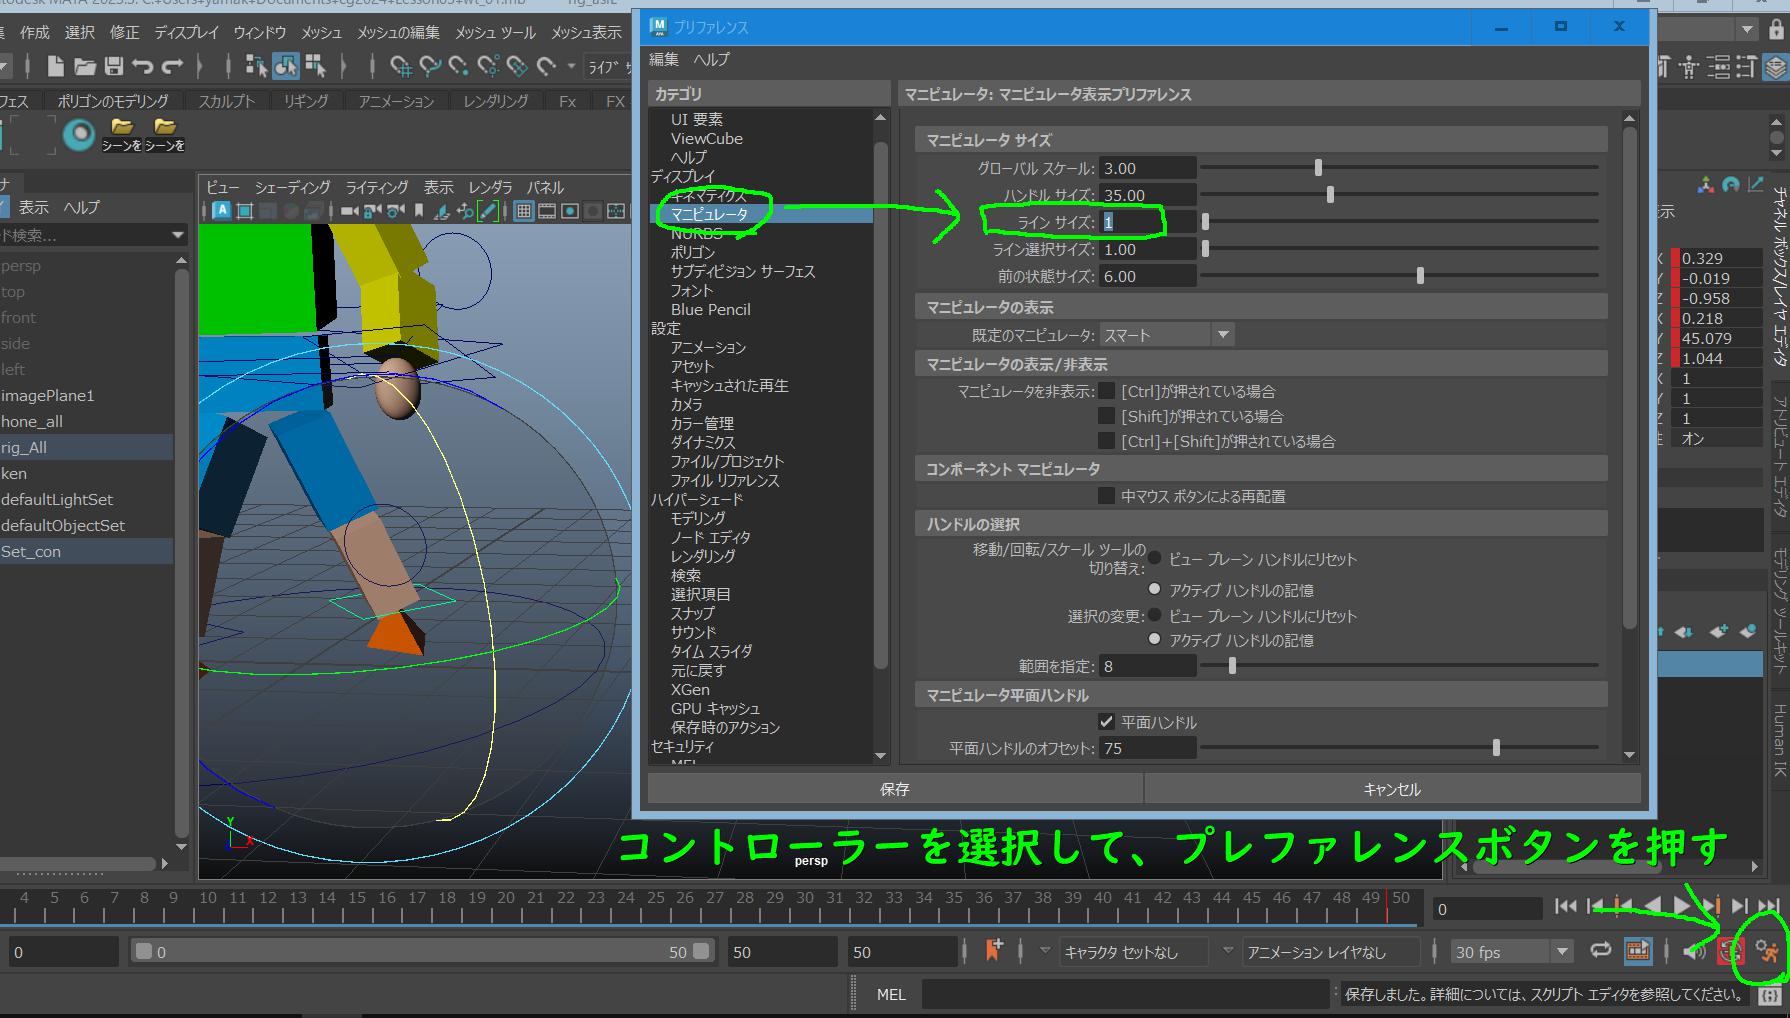Screen dimensions: 1790x1018
Task: Adjust the グローバル スケール slider handle
Action: (1318, 168)
